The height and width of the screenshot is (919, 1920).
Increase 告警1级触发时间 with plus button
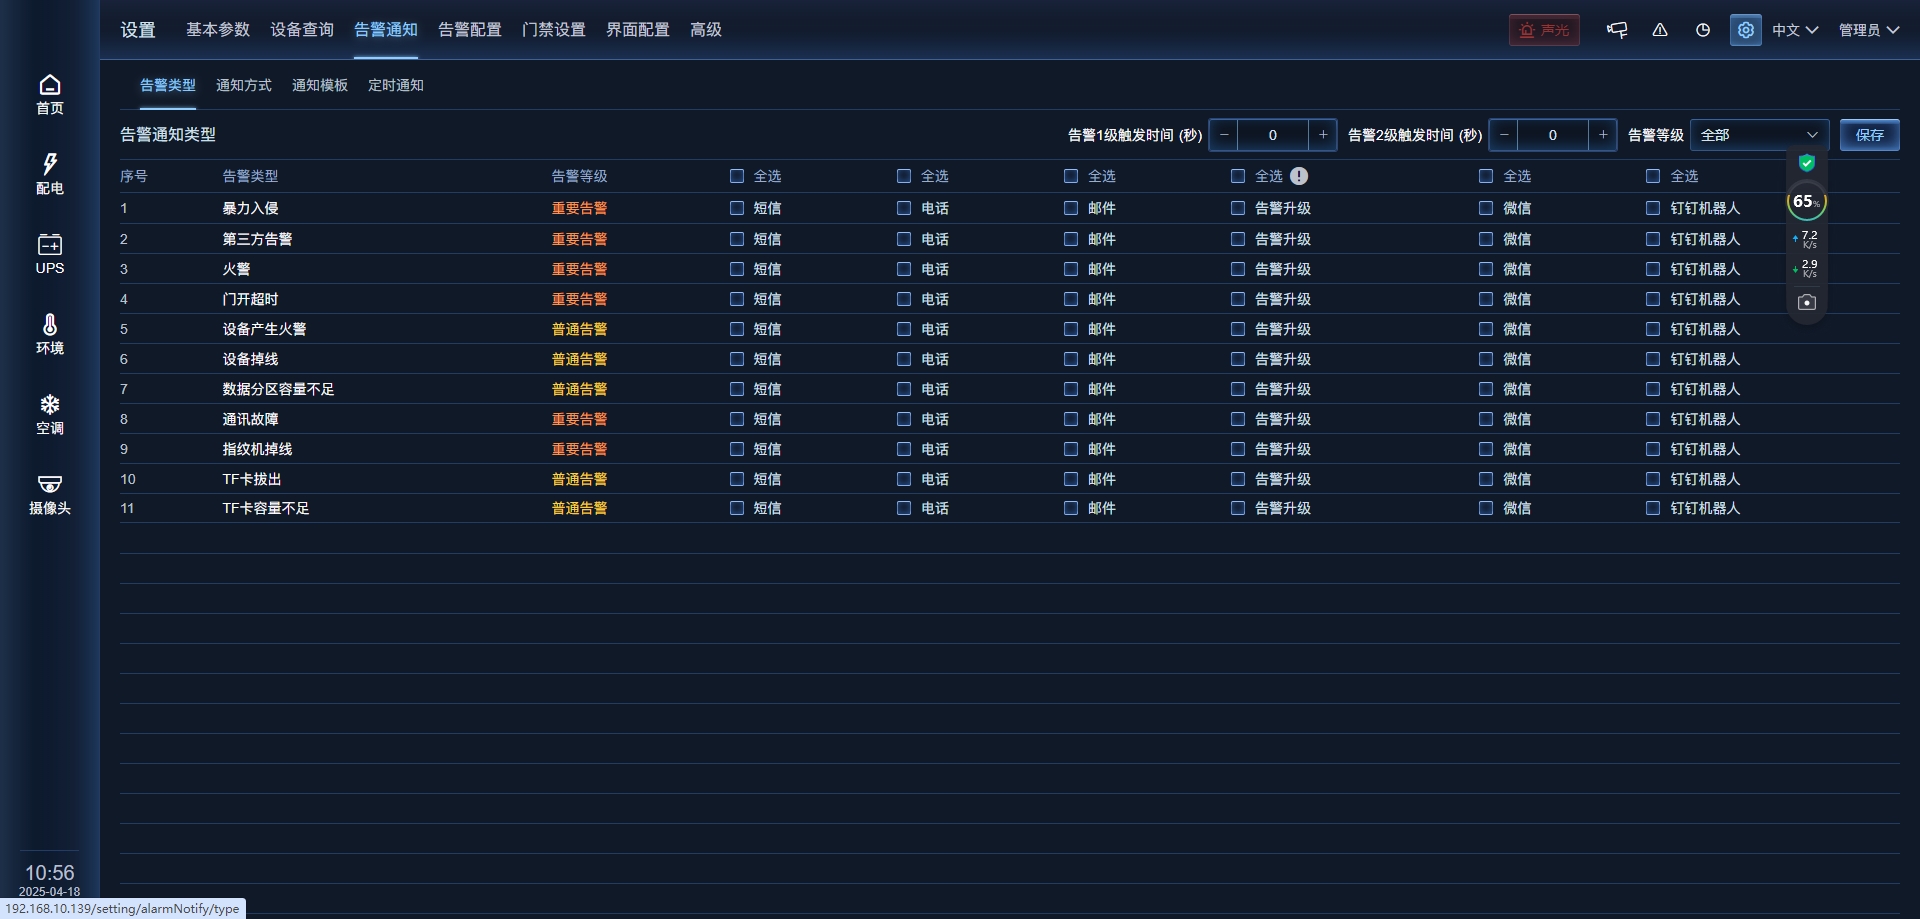[x=1323, y=135]
